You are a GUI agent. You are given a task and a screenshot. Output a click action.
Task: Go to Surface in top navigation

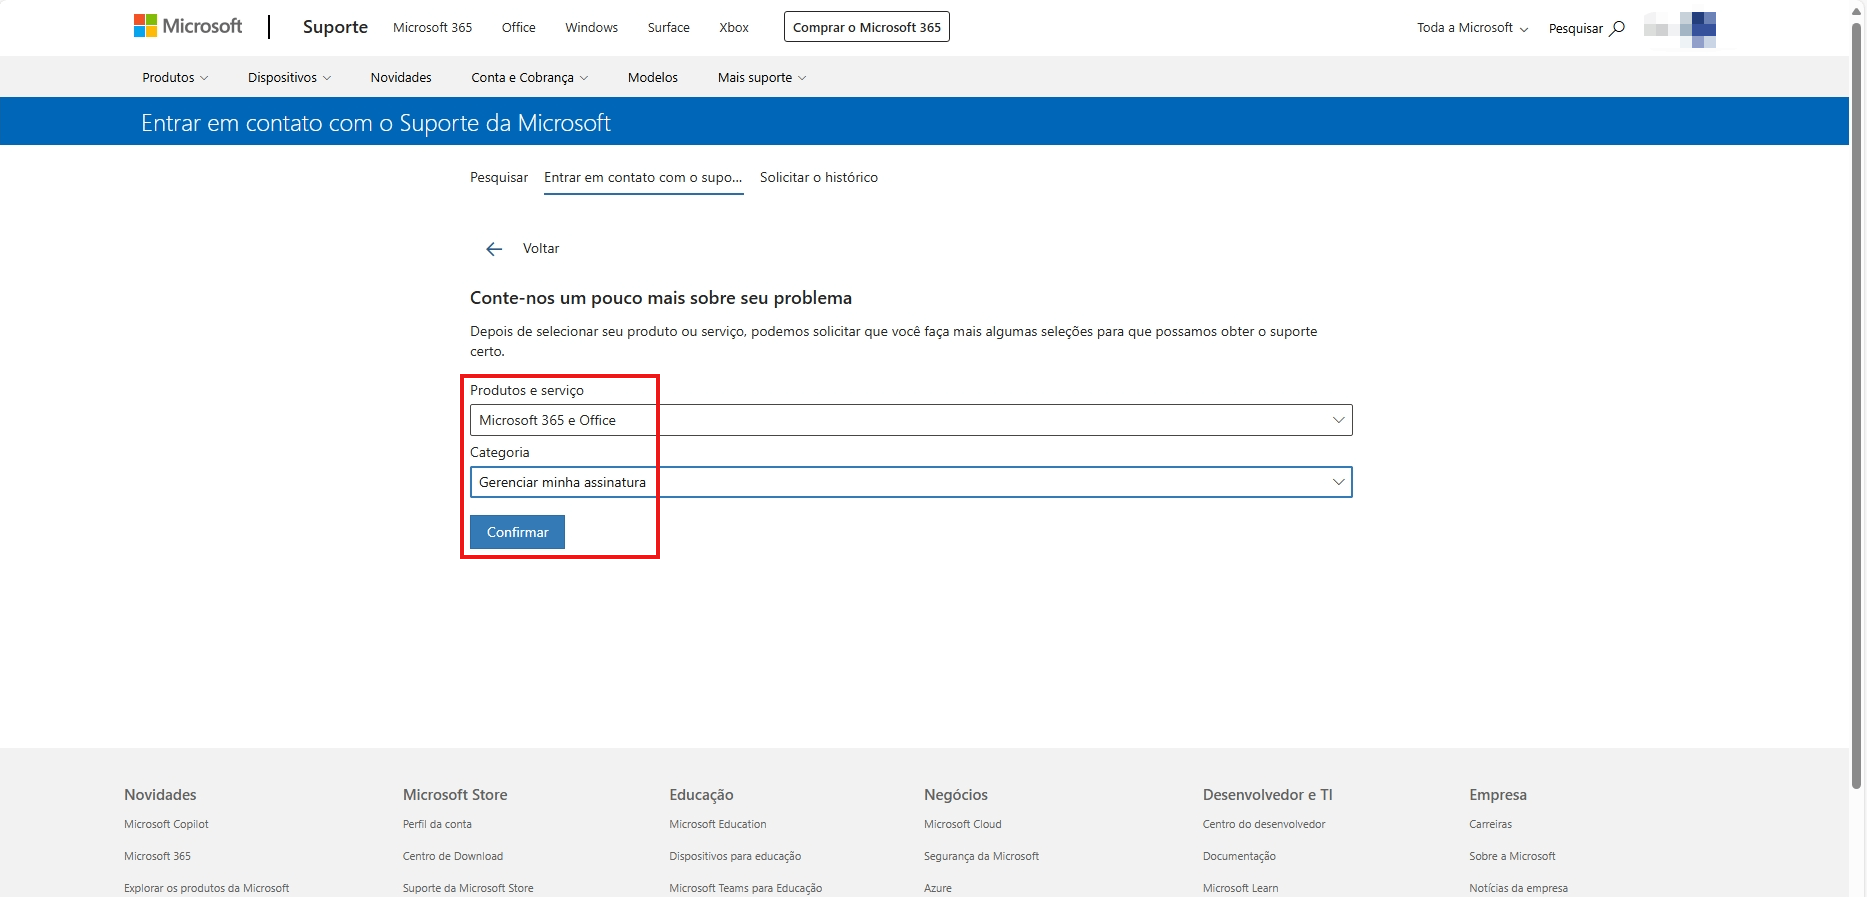(x=668, y=27)
